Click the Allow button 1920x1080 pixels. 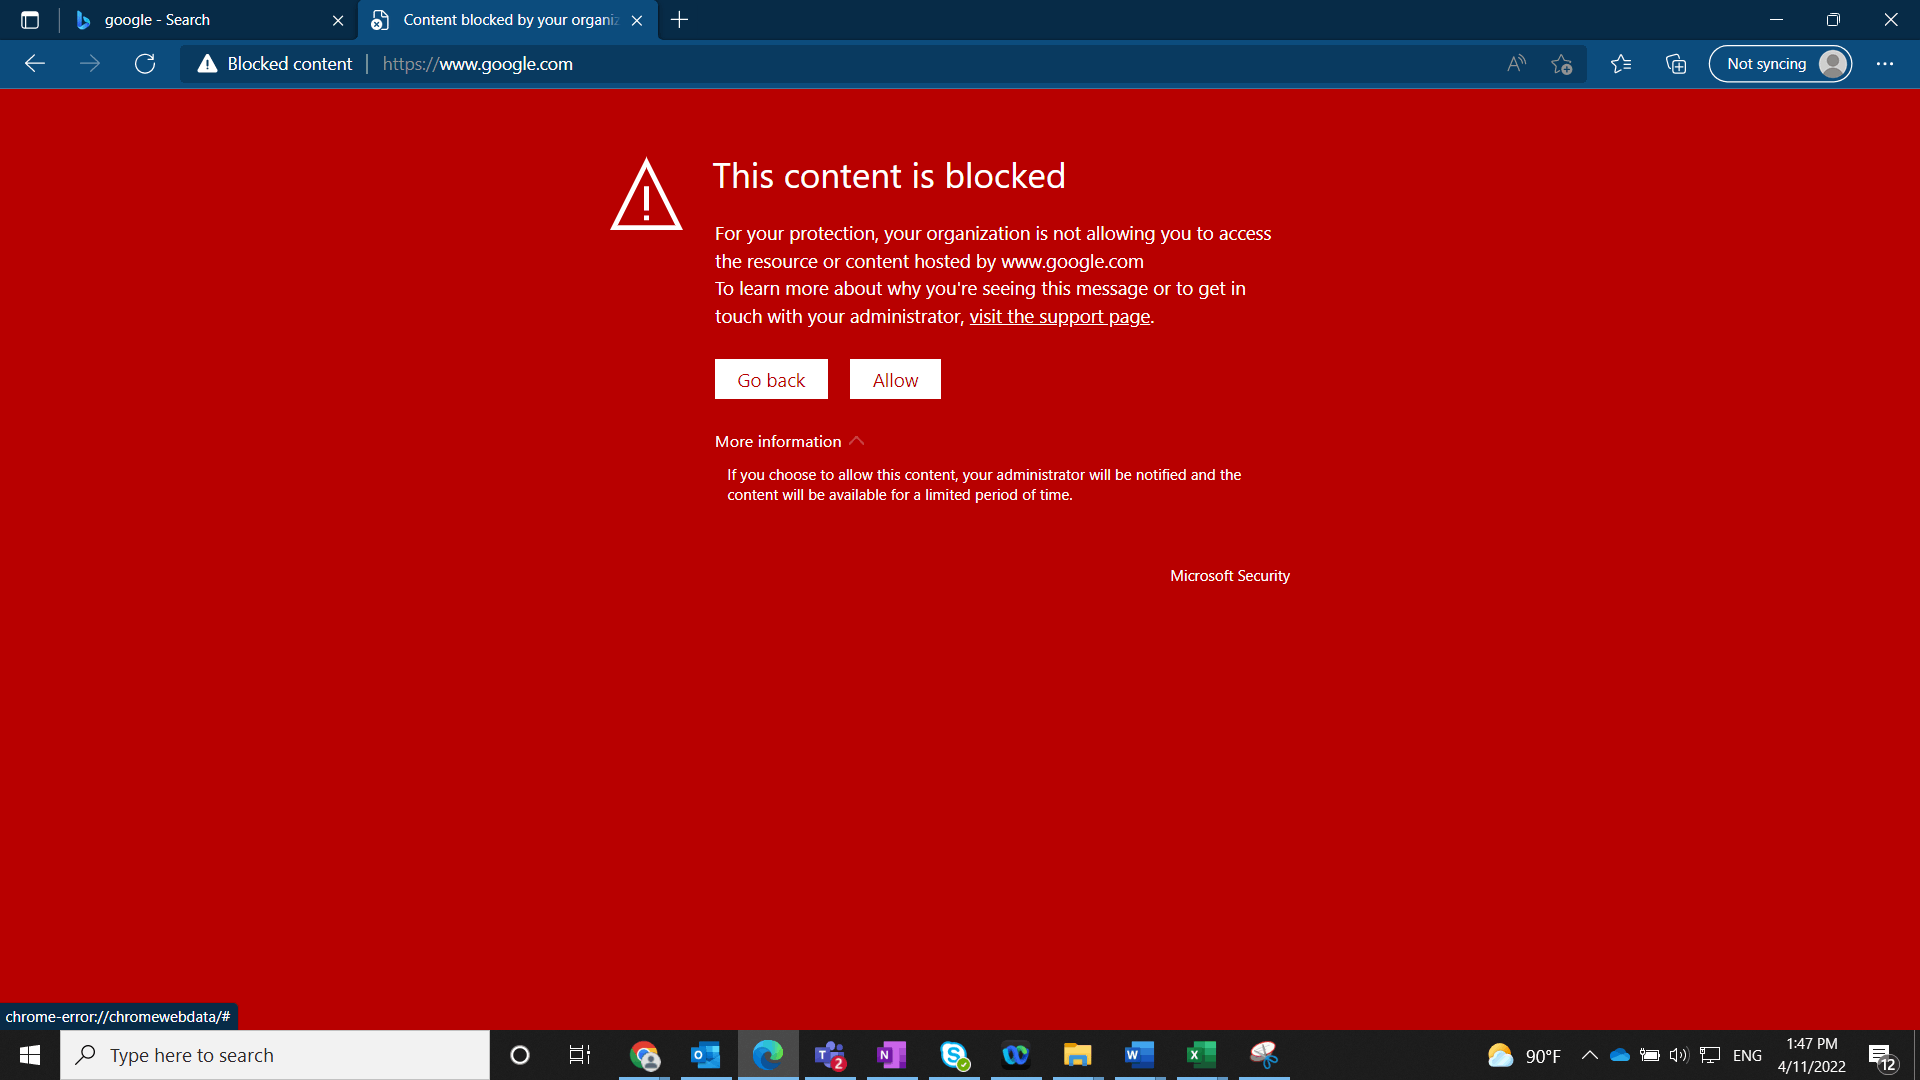(895, 380)
